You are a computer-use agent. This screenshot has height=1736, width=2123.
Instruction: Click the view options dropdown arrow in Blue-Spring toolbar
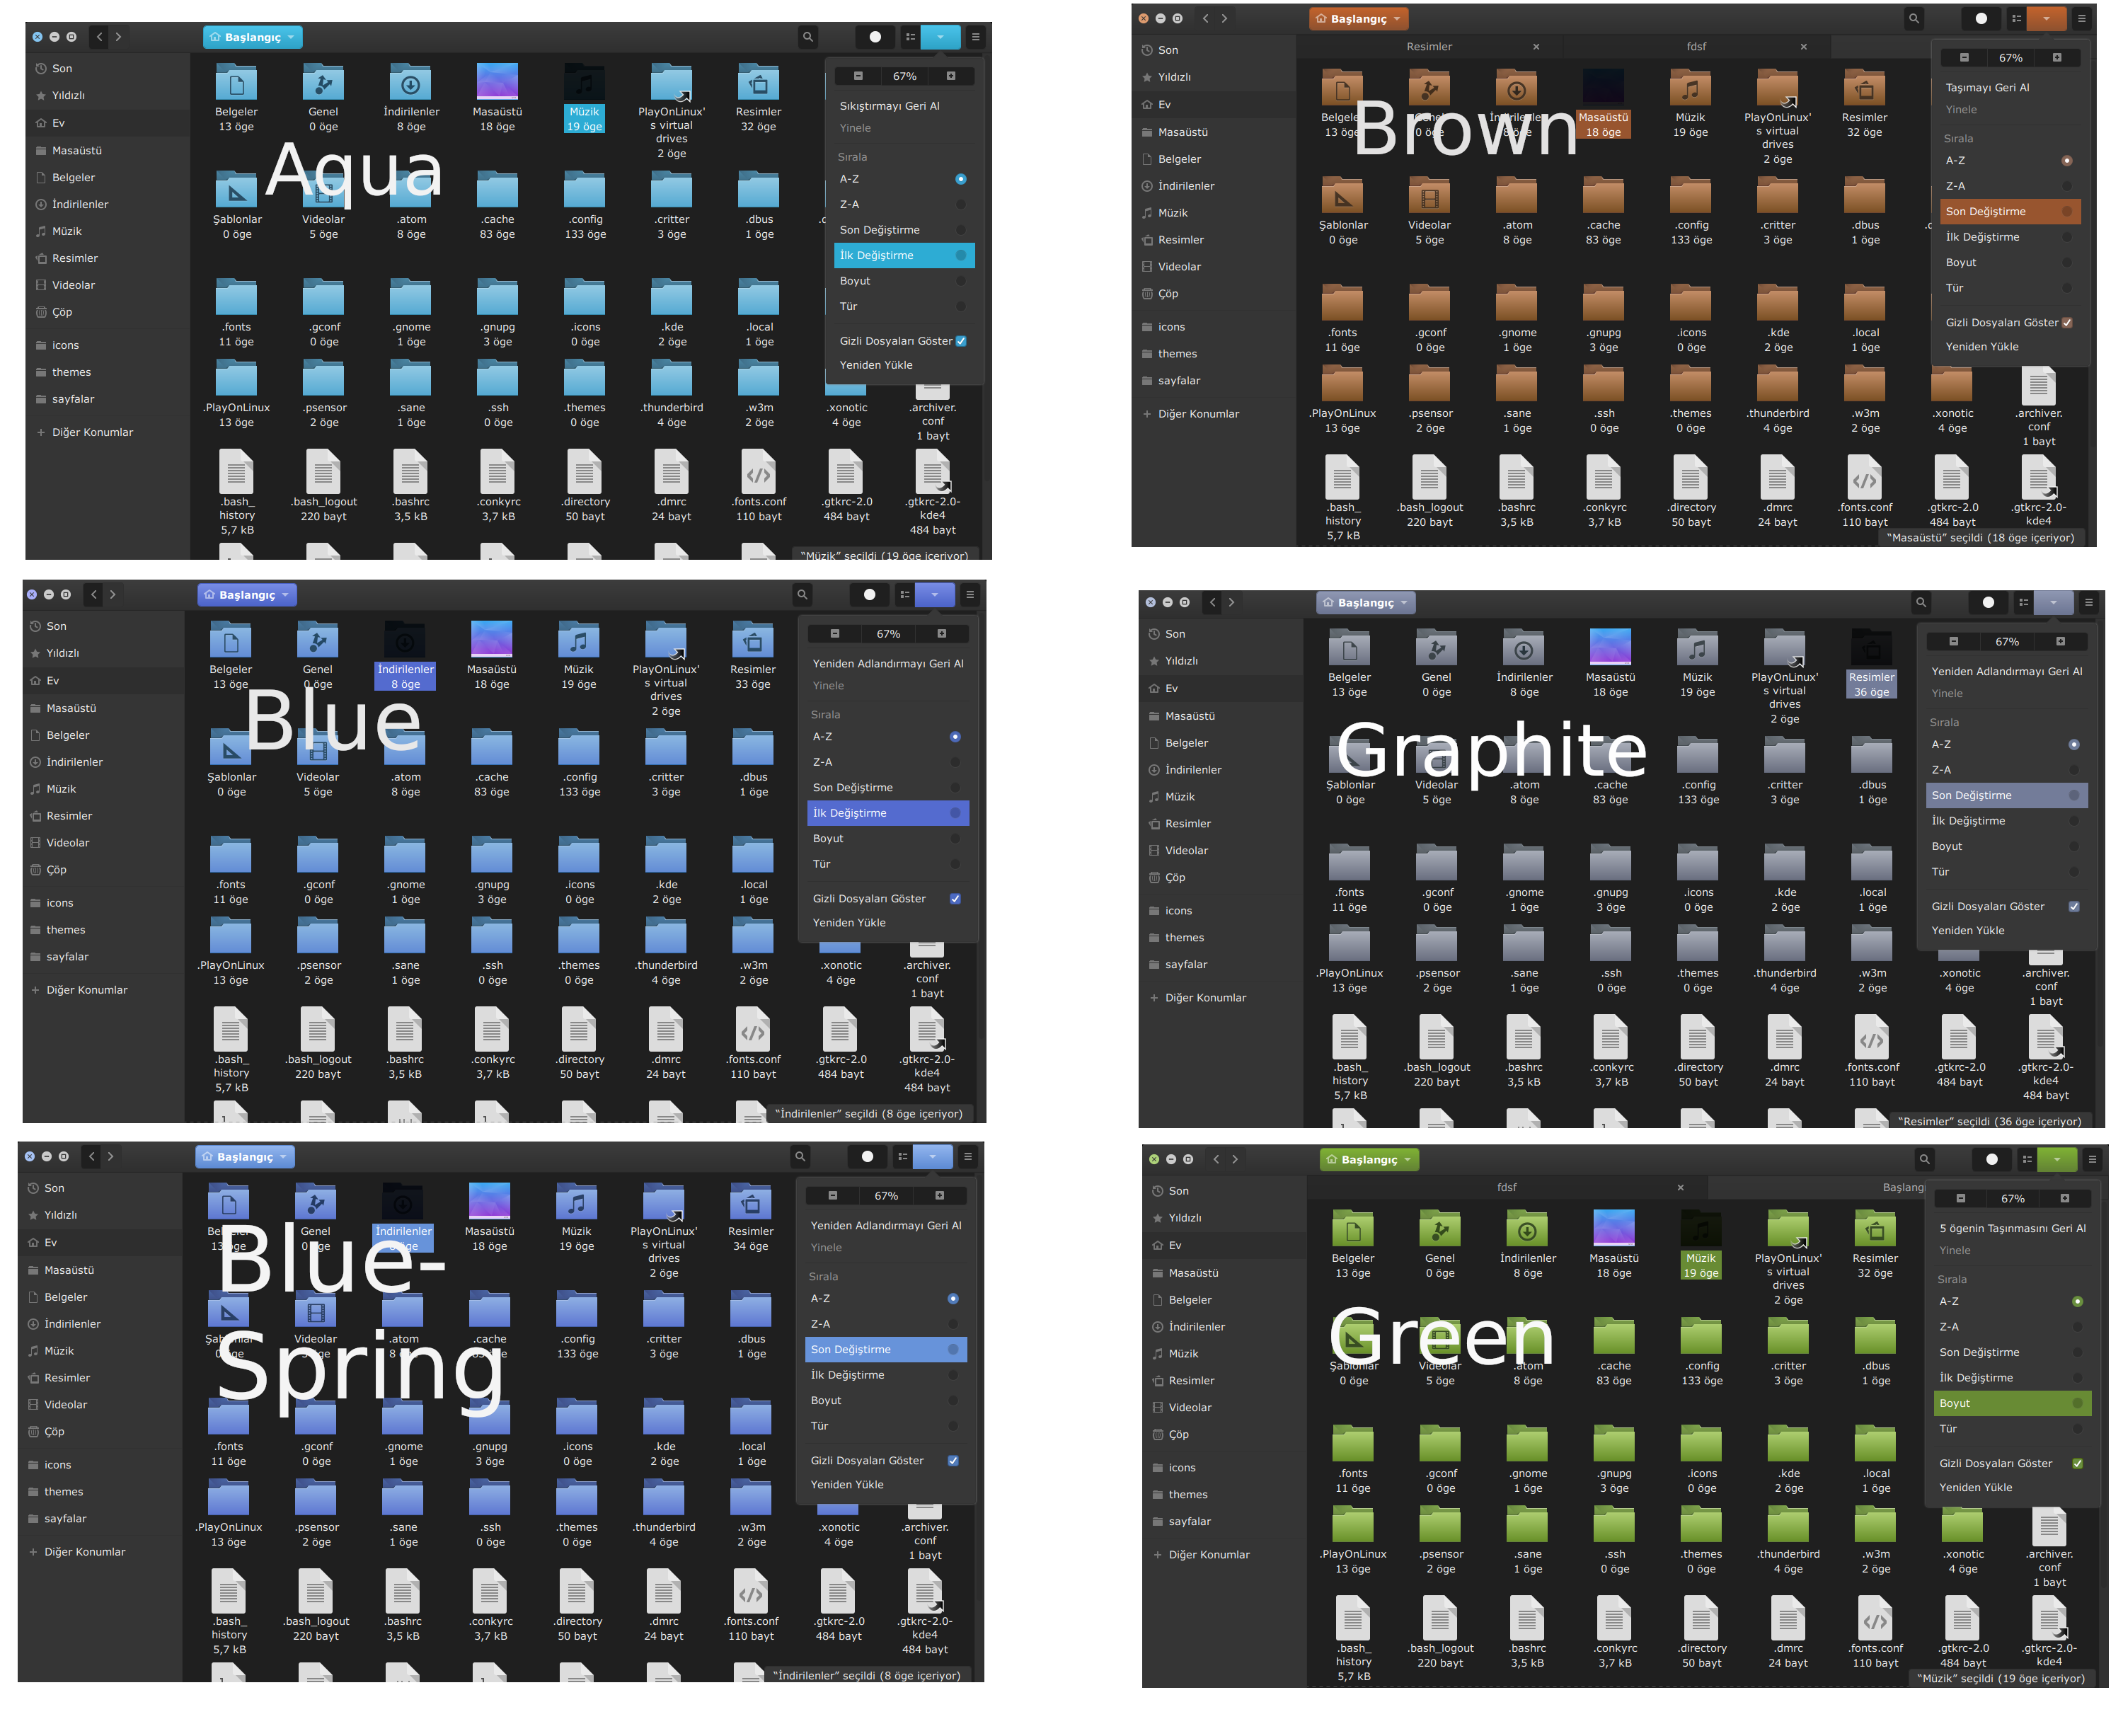(x=932, y=1156)
